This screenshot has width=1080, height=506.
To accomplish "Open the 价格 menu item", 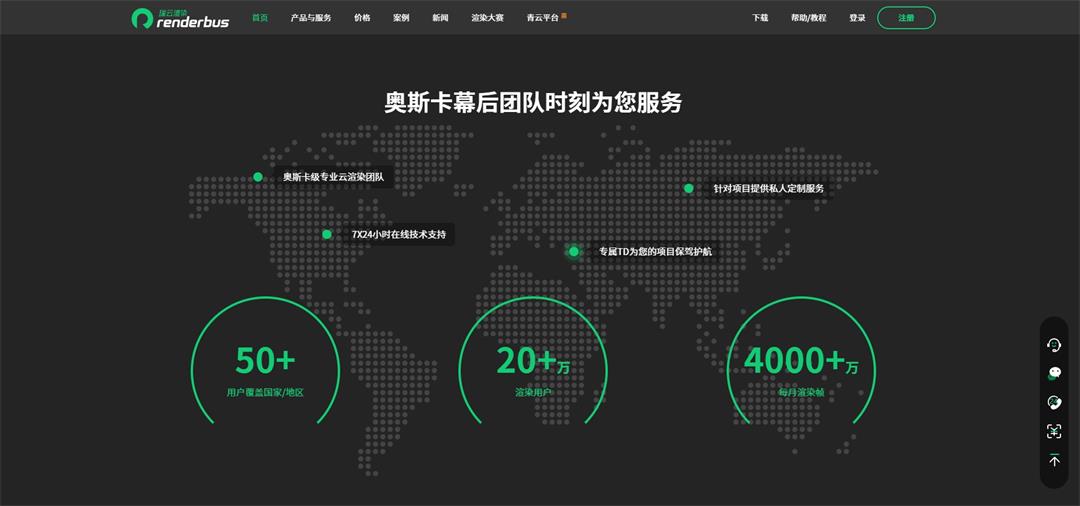I will [x=362, y=18].
